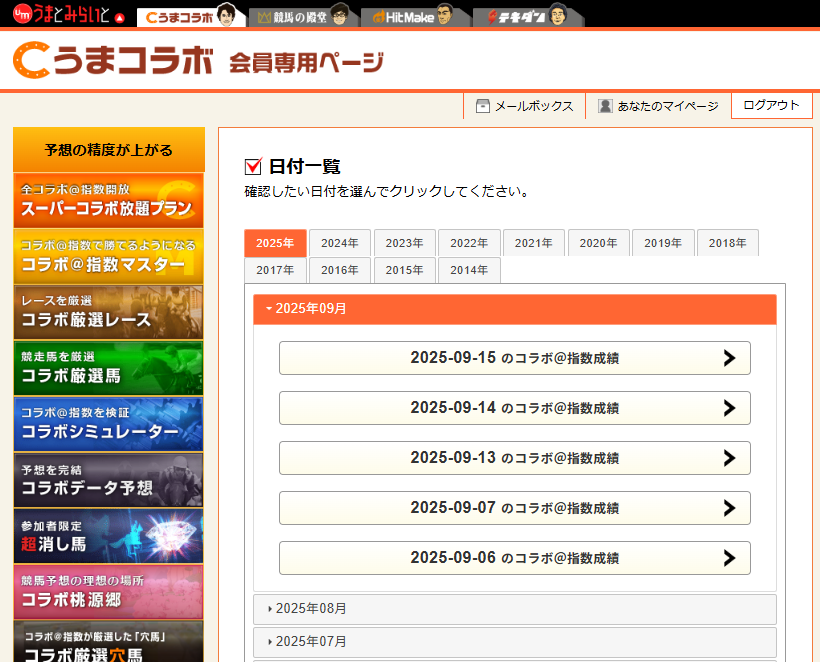The width and height of the screenshot is (820, 662).
Task: Click the red checkmark icon beside 日付一覧
Action: [253, 166]
